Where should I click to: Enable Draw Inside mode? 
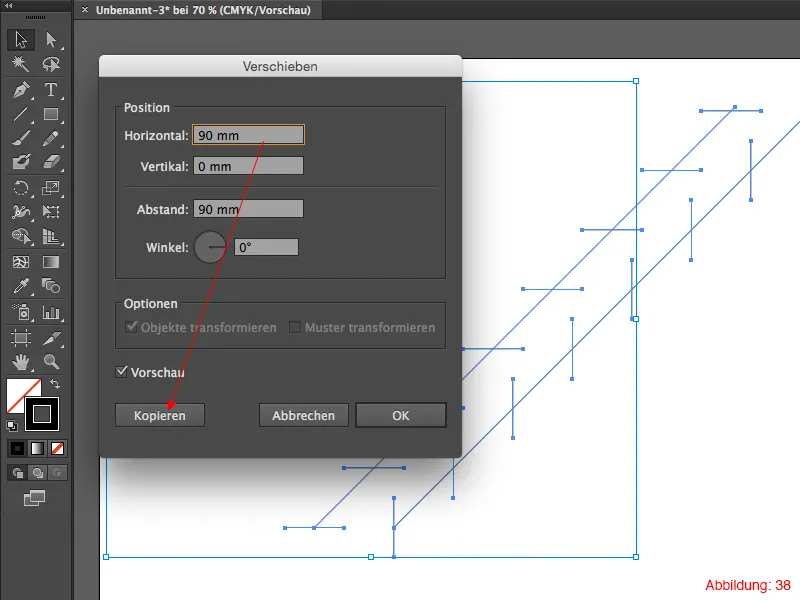tap(57, 472)
